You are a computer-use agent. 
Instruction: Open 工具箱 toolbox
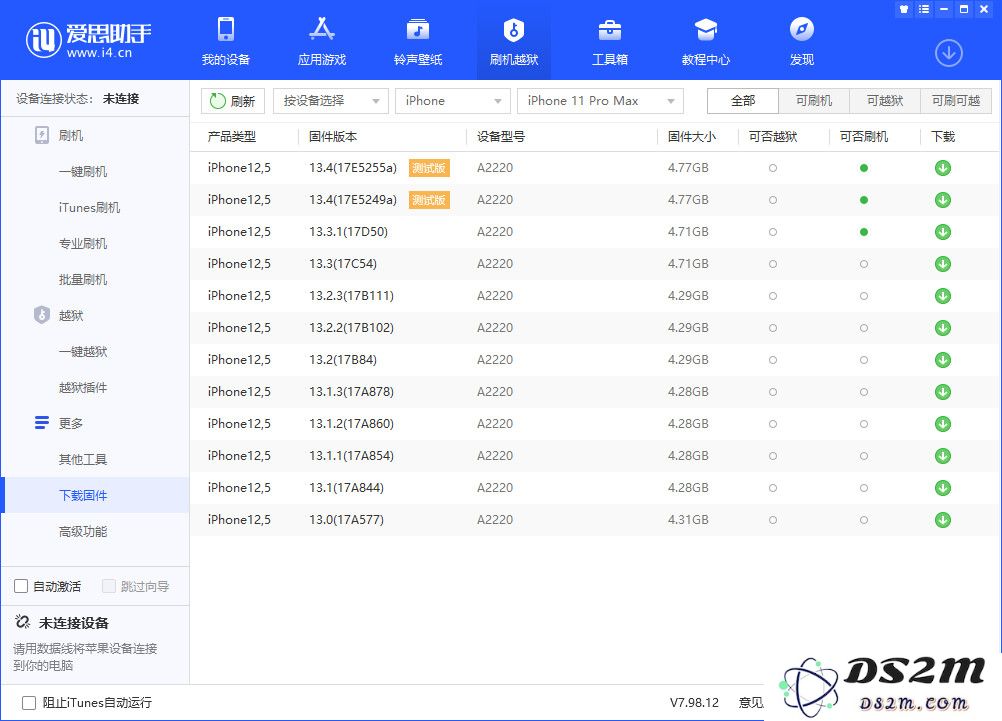tap(610, 42)
